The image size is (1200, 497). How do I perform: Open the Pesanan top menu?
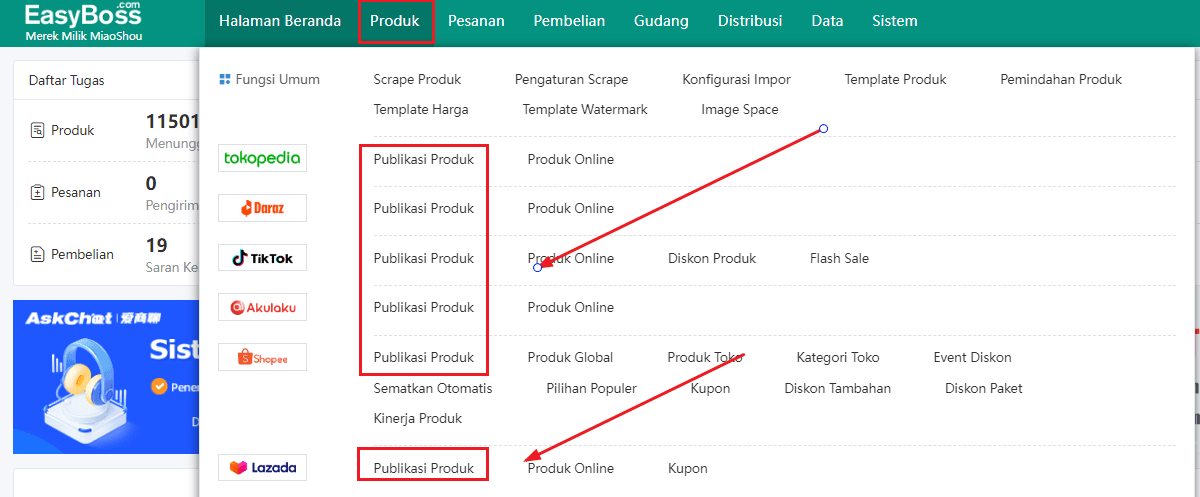pos(476,21)
